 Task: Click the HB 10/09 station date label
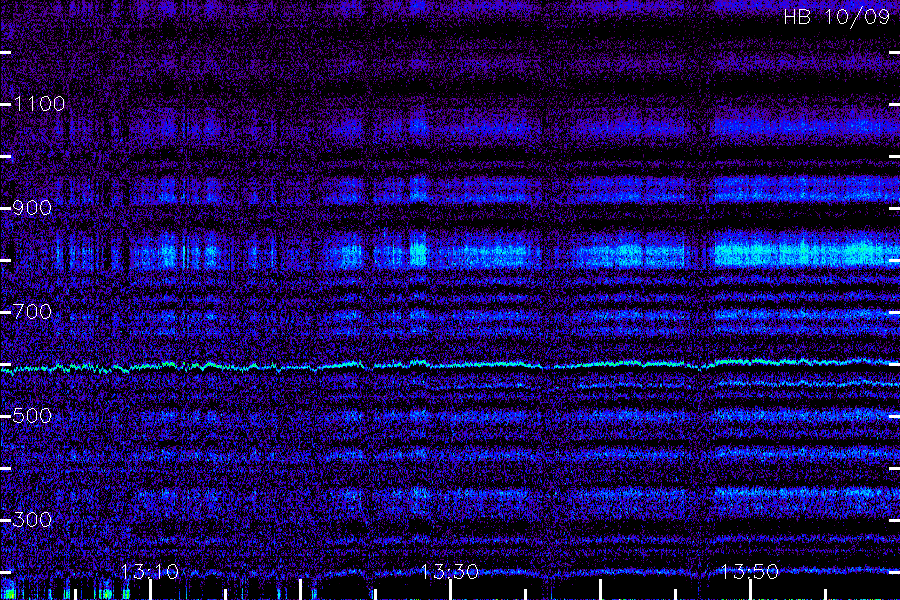836,17
